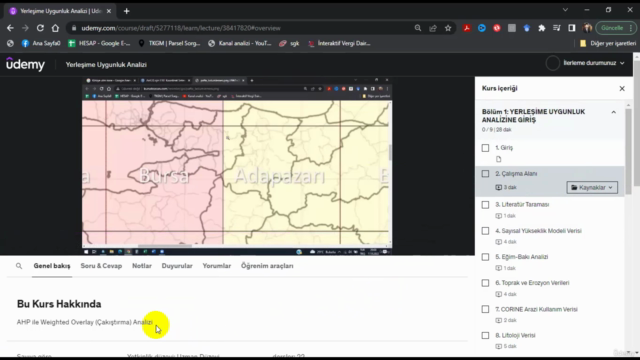Switch to the Soru & Cevap tab
The image size is (640, 360).
101,266
